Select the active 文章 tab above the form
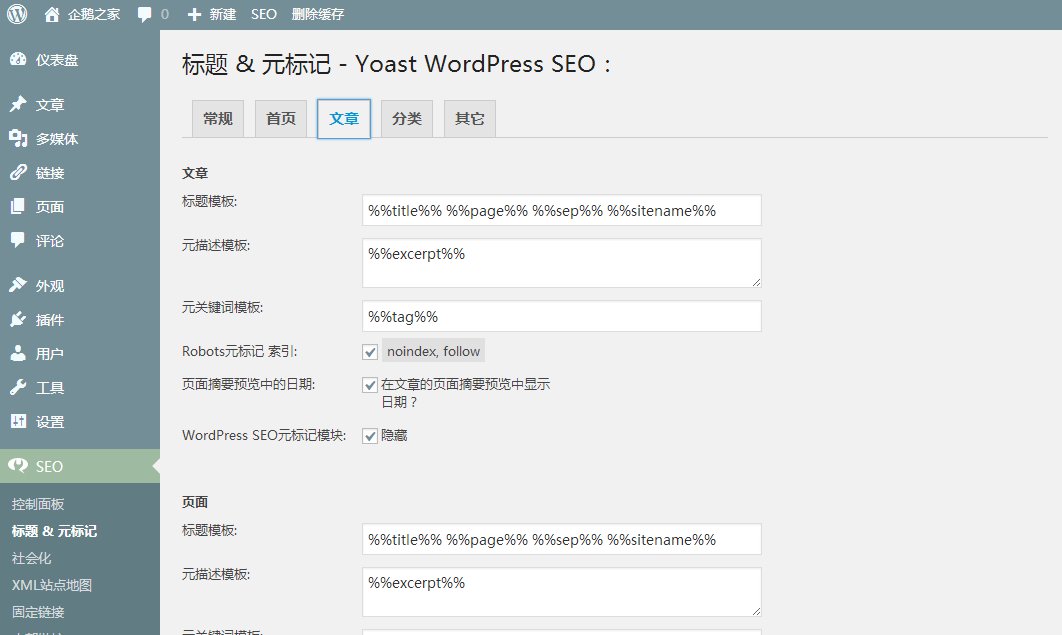This screenshot has width=1062, height=635. coord(344,118)
